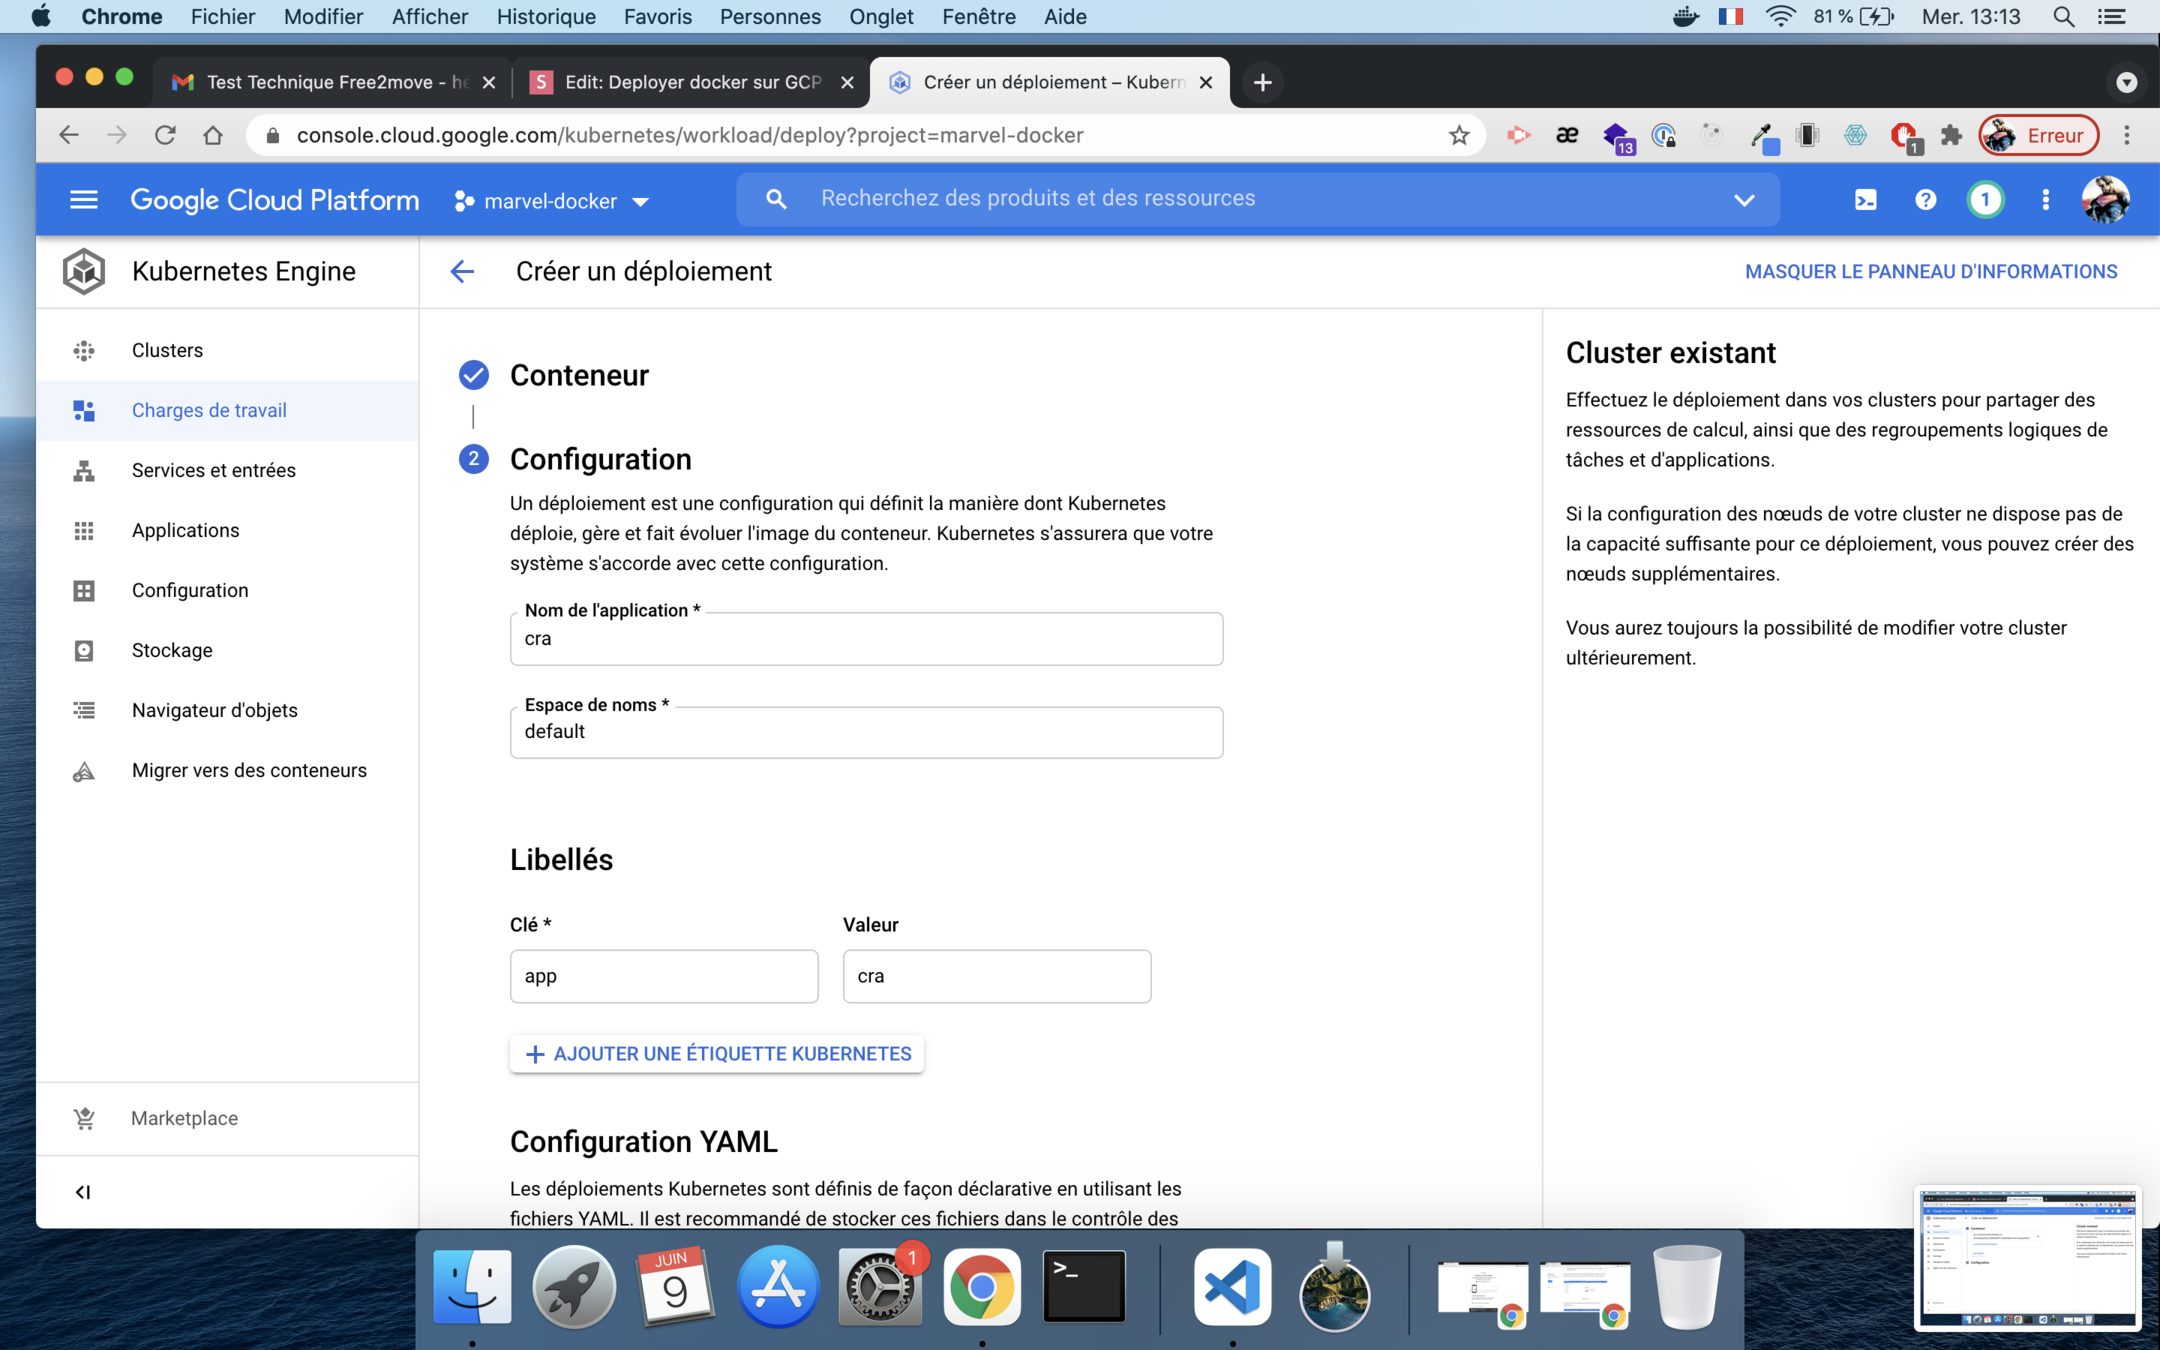Click the Kubernetes Engine hexagon logo

84,271
